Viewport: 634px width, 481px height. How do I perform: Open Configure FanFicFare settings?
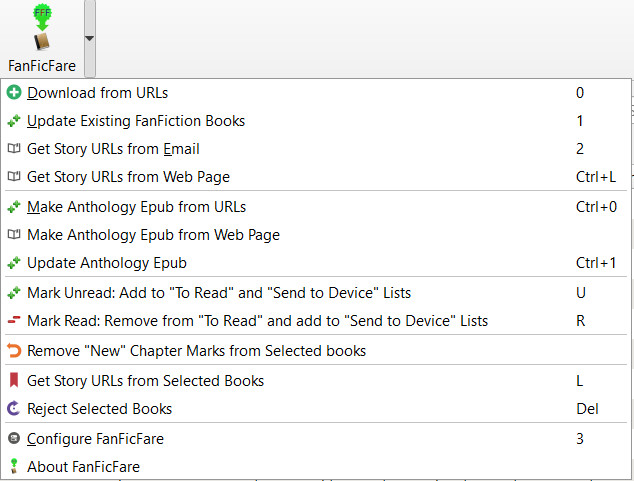coord(95,438)
